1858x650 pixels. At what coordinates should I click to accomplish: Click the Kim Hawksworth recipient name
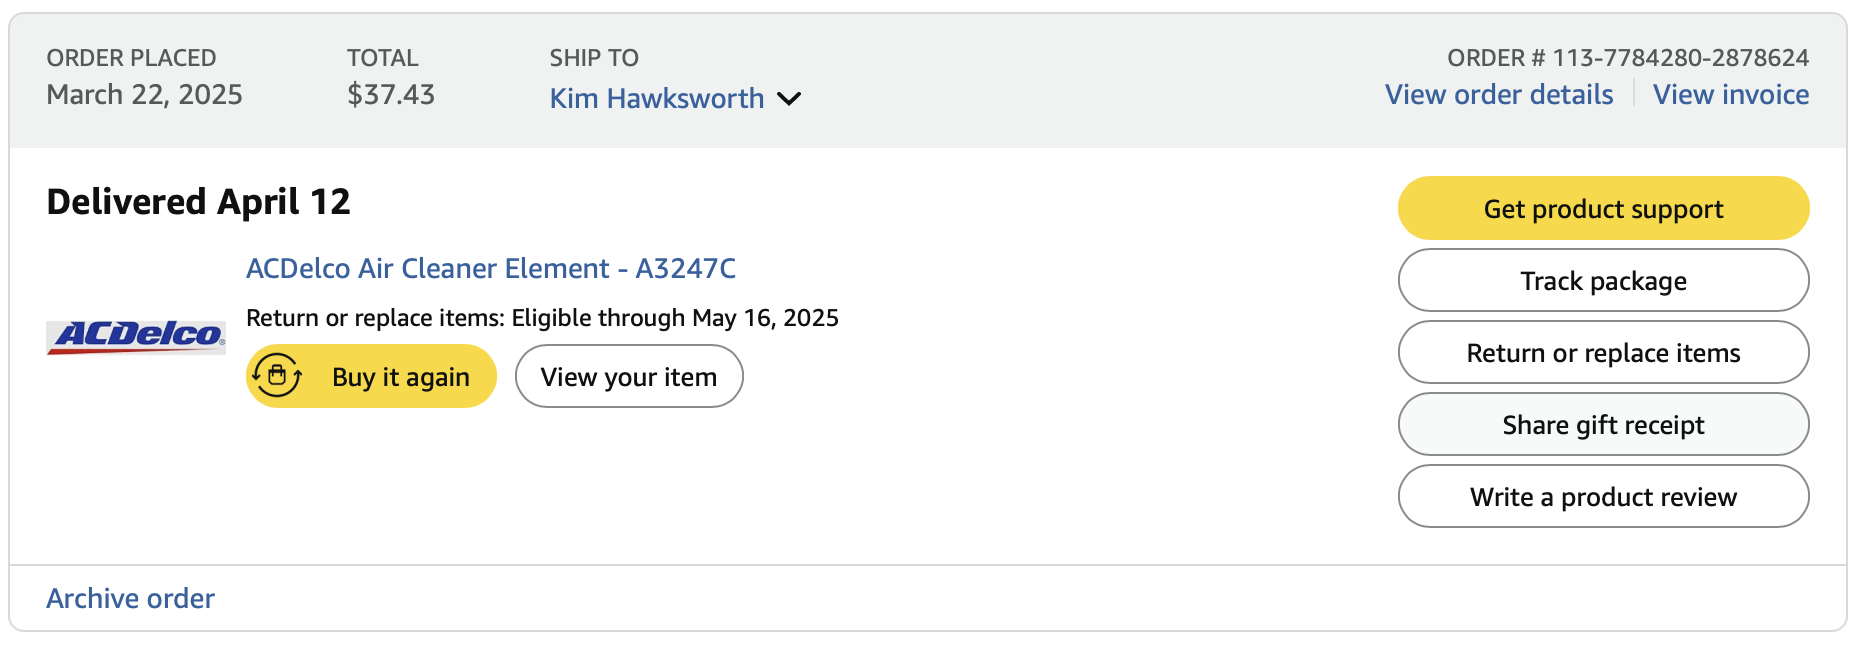(x=656, y=98)
